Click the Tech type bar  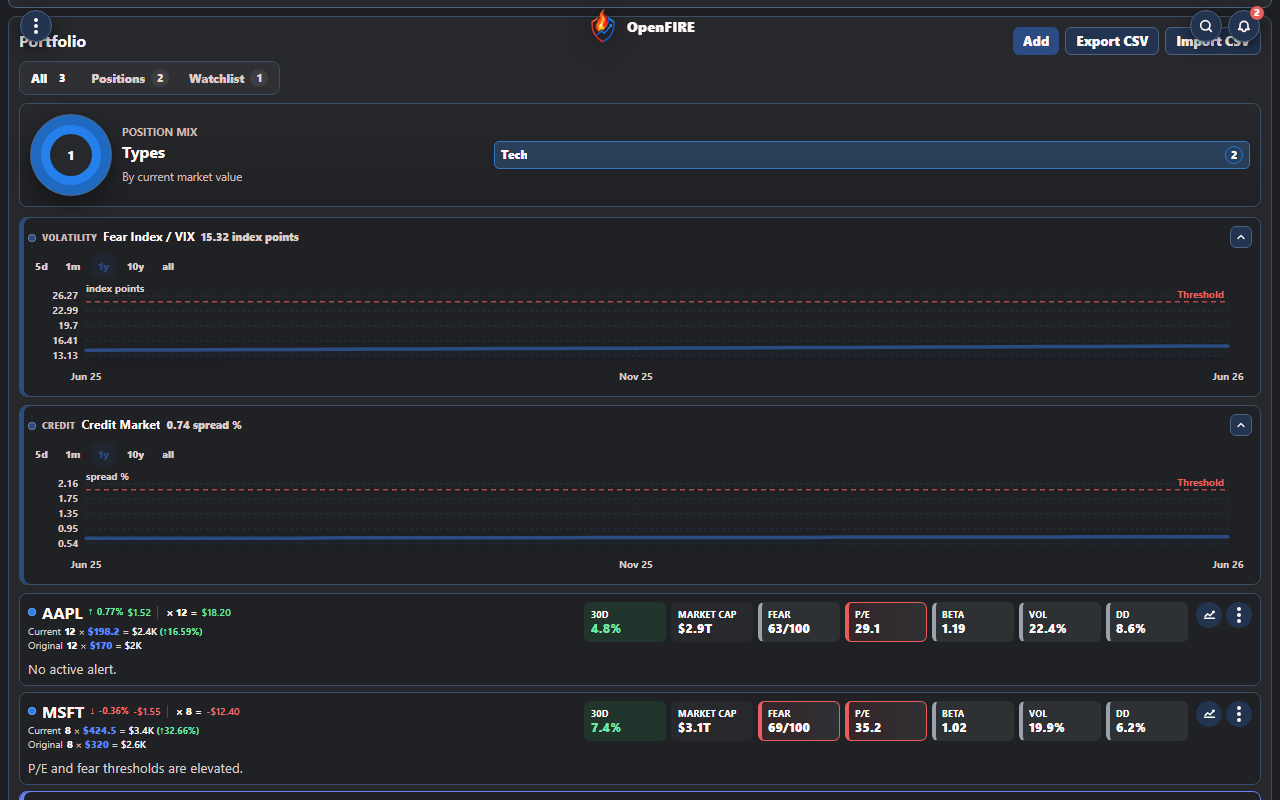click(x=871, y=155)
